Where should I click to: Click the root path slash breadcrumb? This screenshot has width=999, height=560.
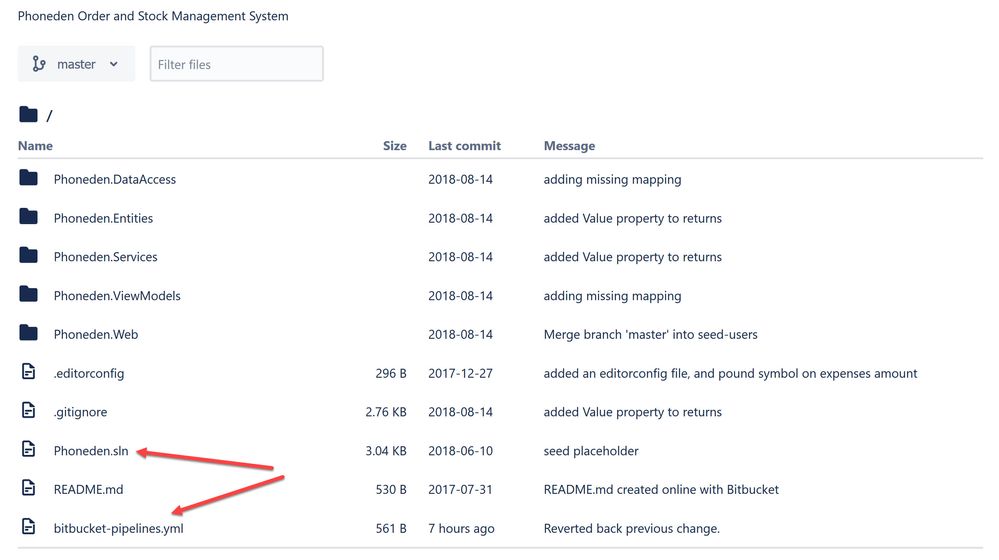tap(49, 116)
